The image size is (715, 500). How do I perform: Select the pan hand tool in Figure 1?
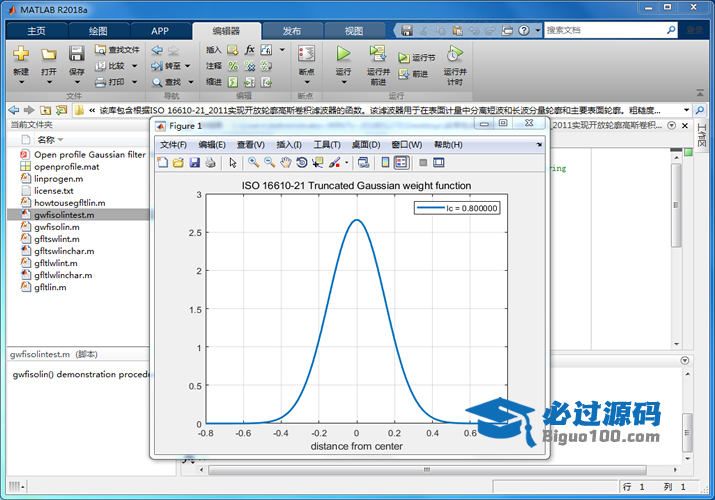pyautogui.click(x=285, y=163)
